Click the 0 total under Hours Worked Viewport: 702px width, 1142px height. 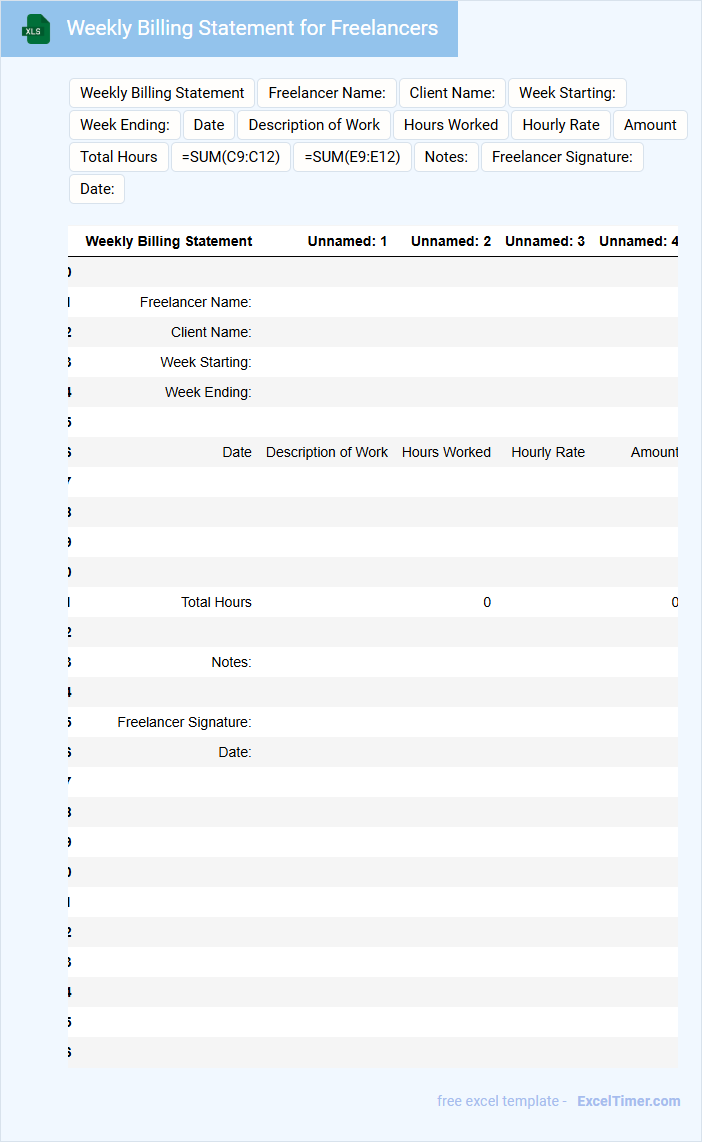tap(487, 602)
